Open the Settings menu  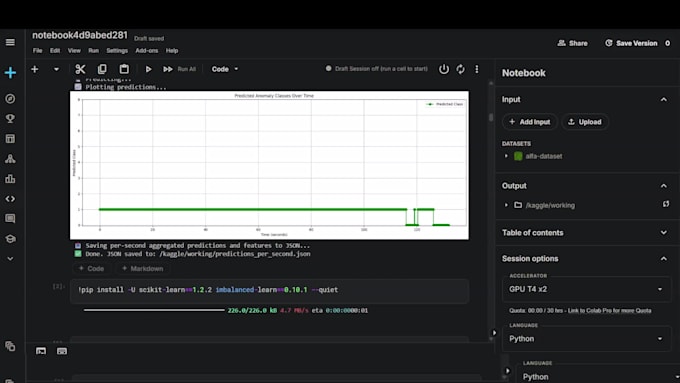tap(117, 51)
